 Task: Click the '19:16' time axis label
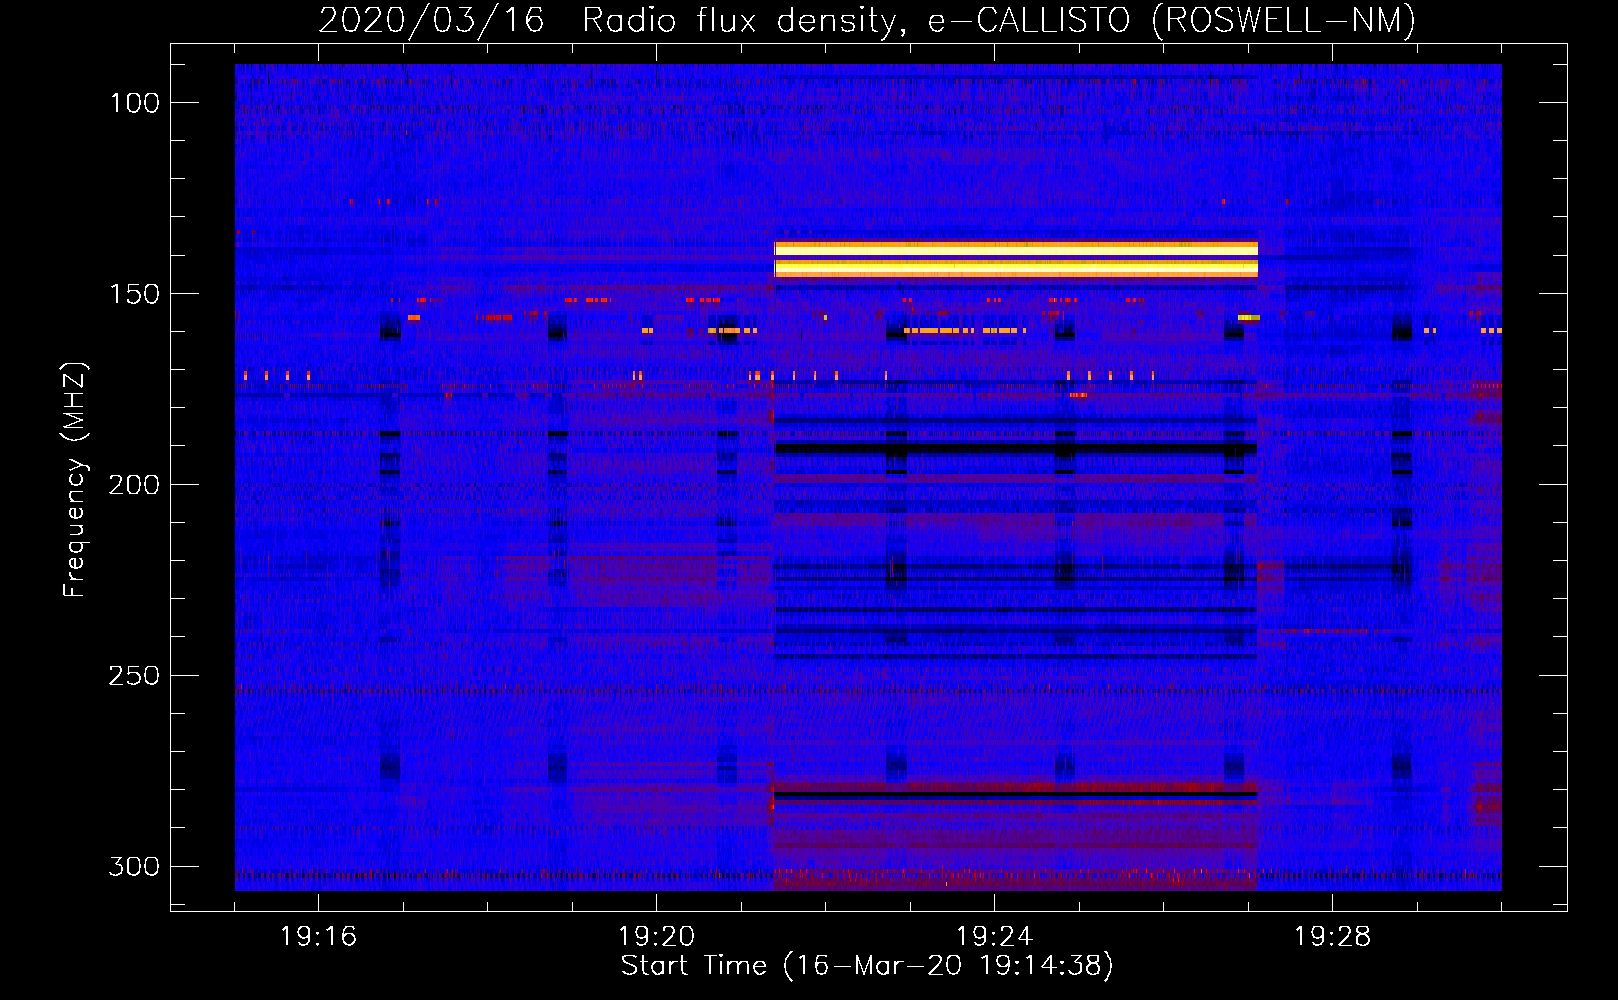(318, 937)
